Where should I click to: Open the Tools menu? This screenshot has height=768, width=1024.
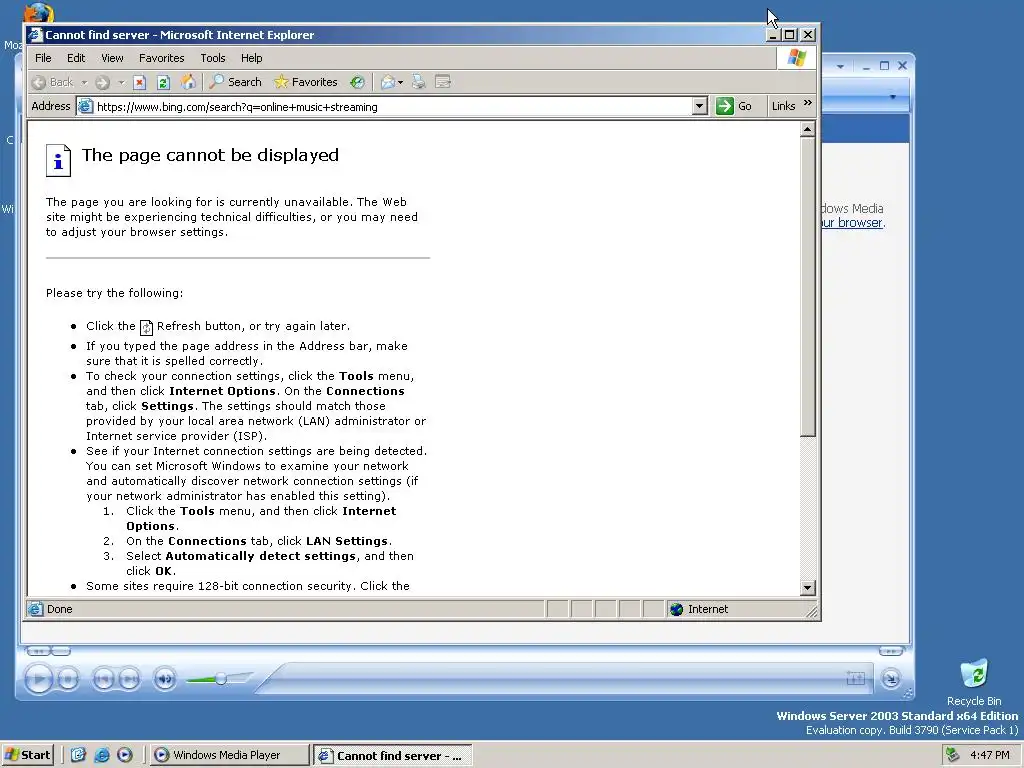coord(213,58)
